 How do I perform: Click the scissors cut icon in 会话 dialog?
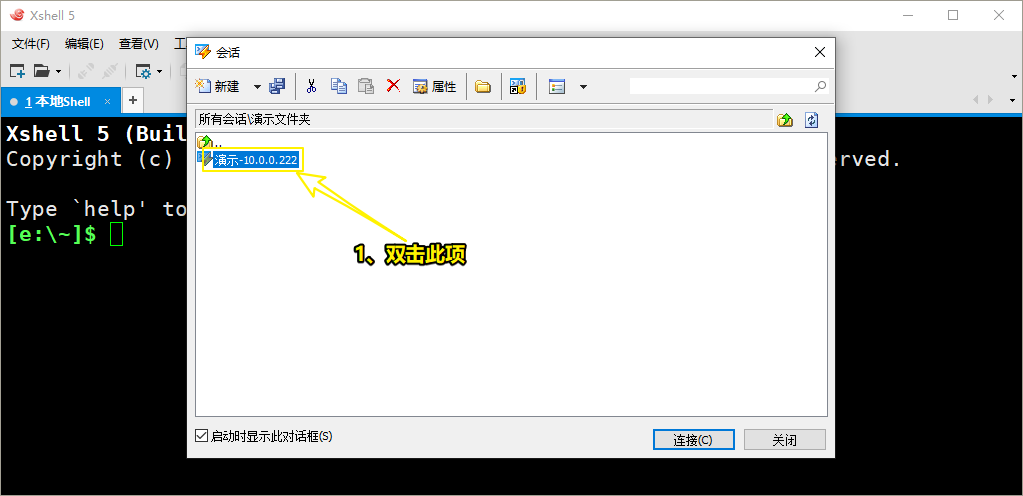[311, 86]
